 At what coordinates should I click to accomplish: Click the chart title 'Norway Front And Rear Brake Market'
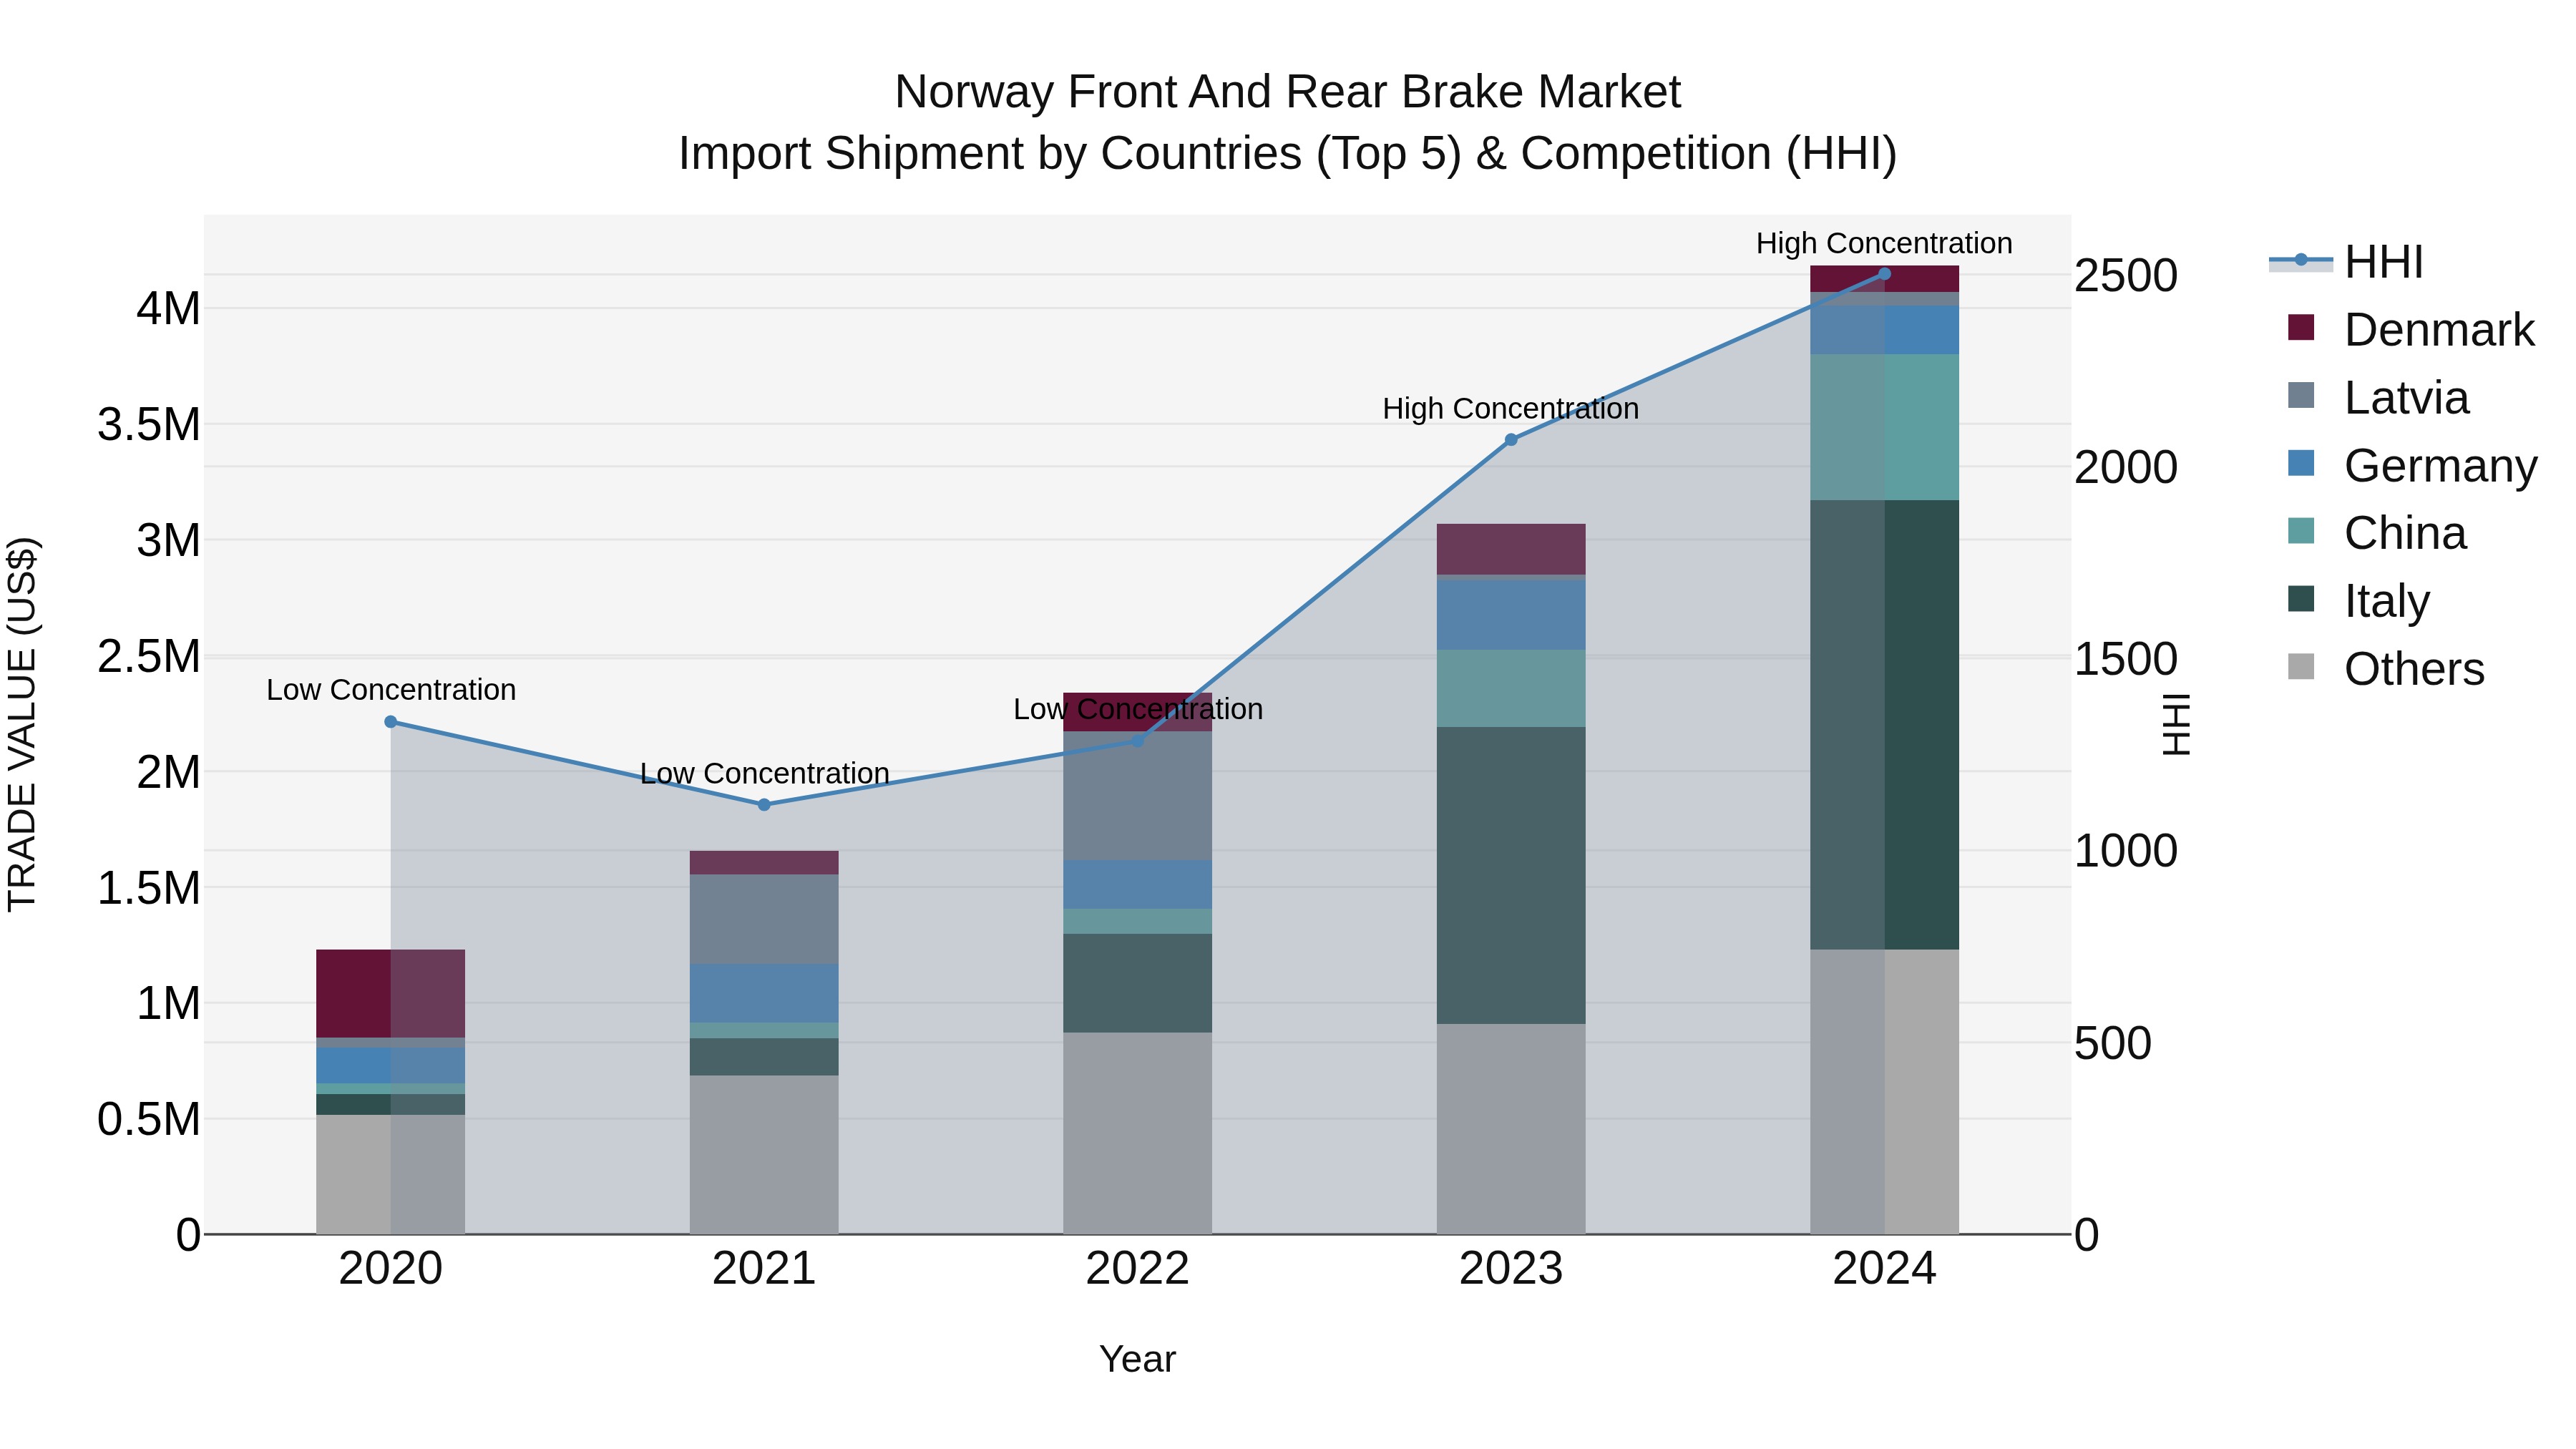pos(1288,92)
